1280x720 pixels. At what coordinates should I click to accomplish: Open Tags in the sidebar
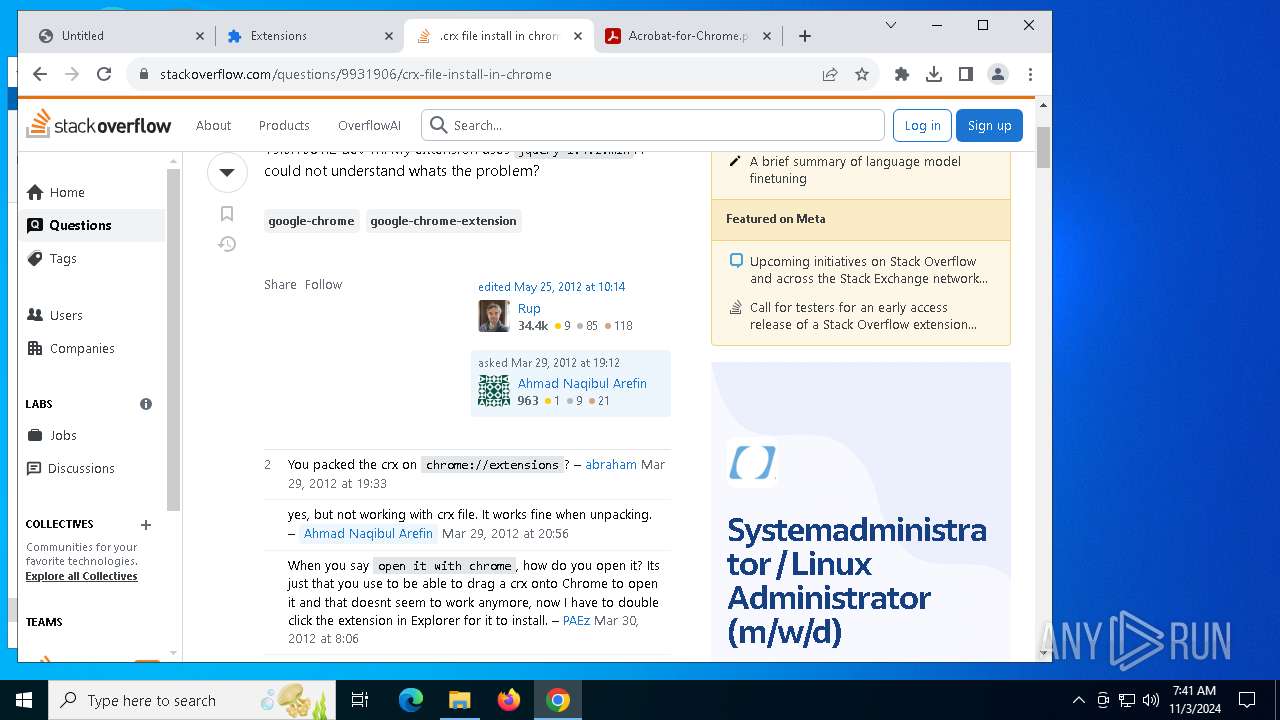[91, 258]
